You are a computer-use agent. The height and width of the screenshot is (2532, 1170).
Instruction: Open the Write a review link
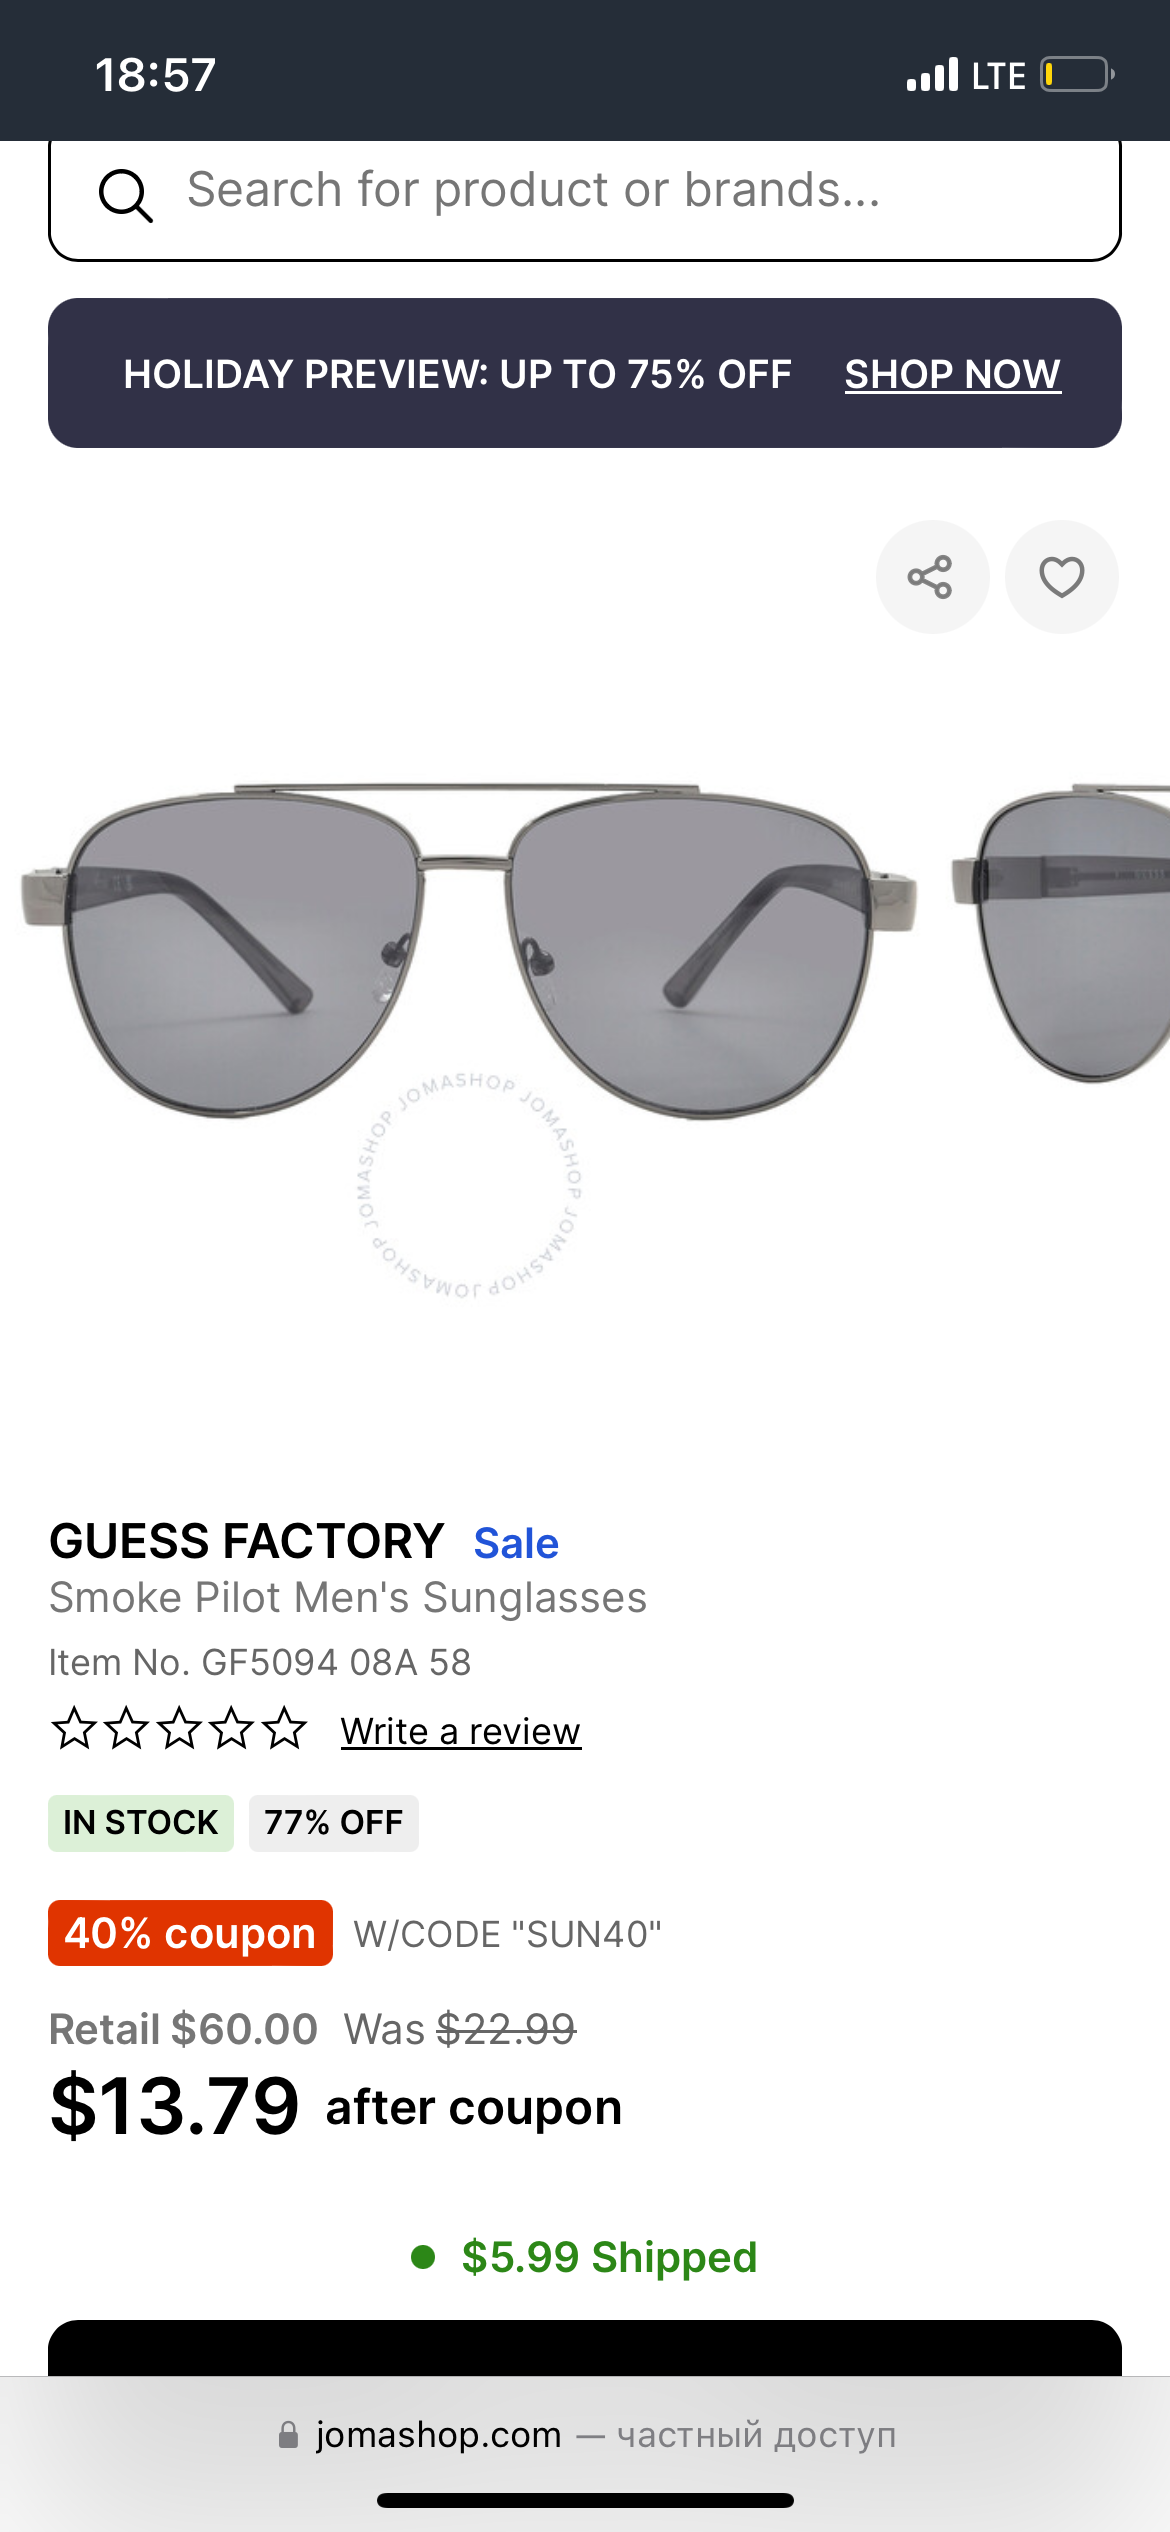click(460, 1731)
